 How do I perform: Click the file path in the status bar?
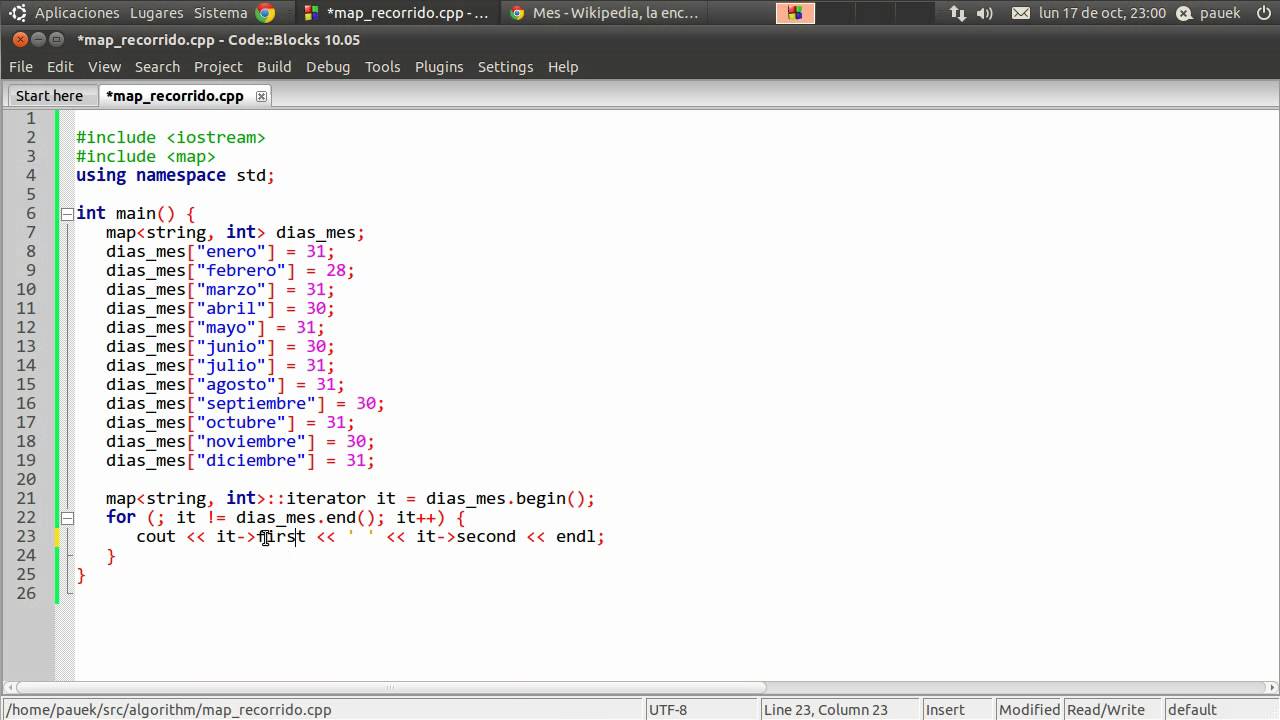click(x=170, y=709)
